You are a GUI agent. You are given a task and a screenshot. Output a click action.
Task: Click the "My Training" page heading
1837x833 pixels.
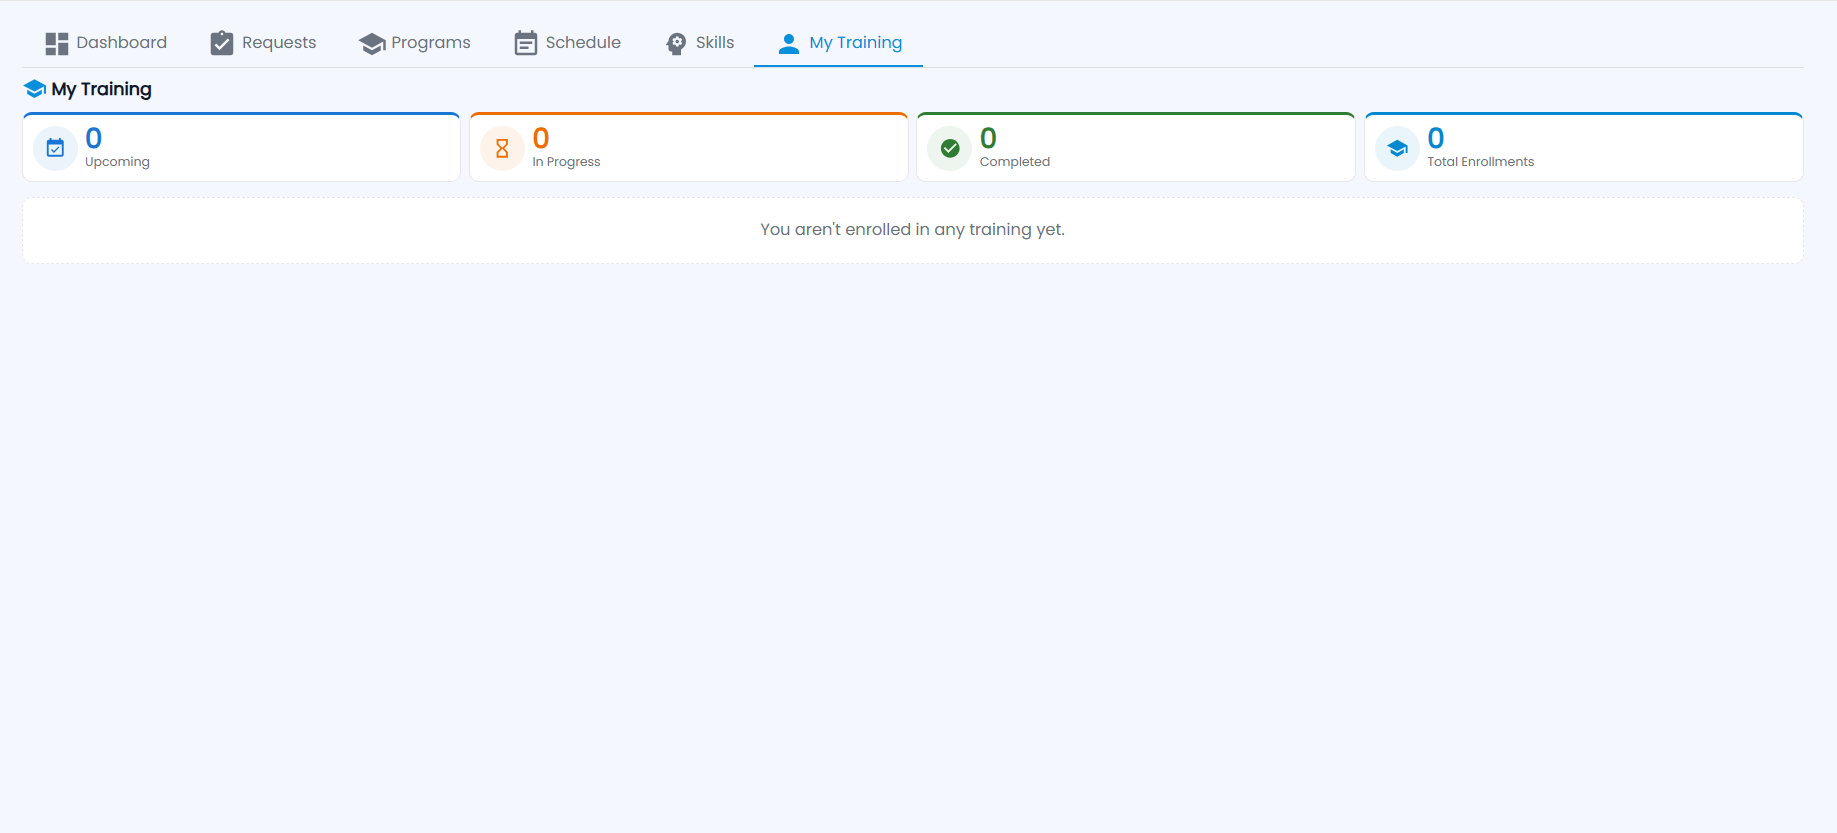coord(102,89)
